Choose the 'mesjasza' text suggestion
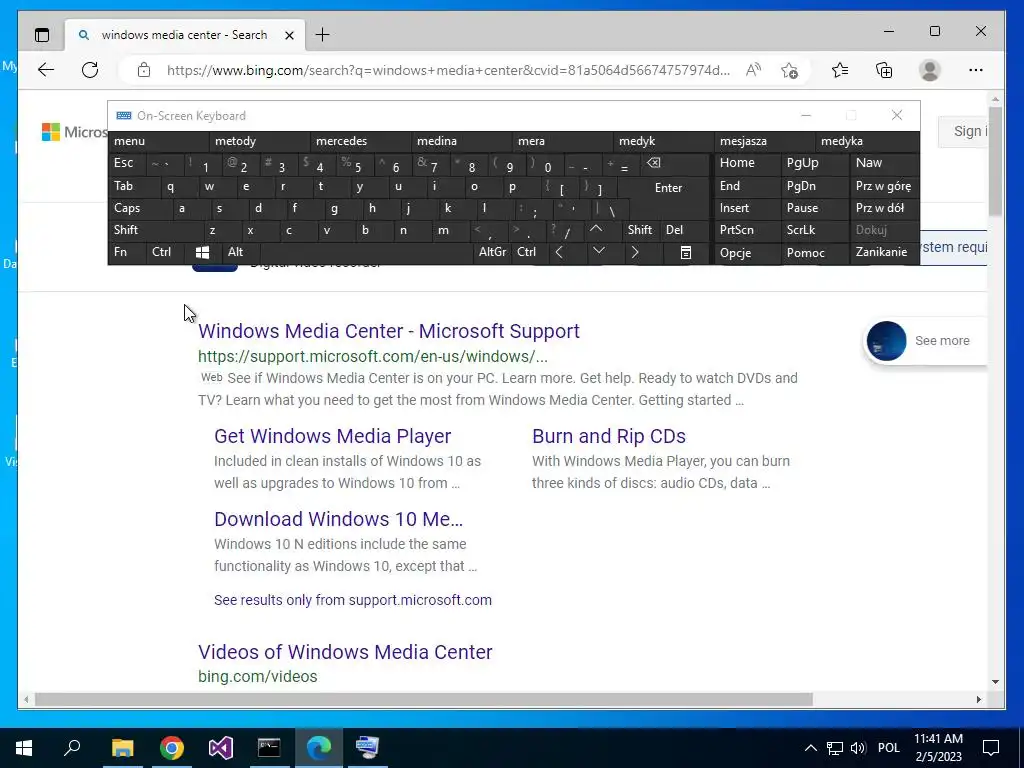Screen dimensions: 1024x768 coord(764,141)
